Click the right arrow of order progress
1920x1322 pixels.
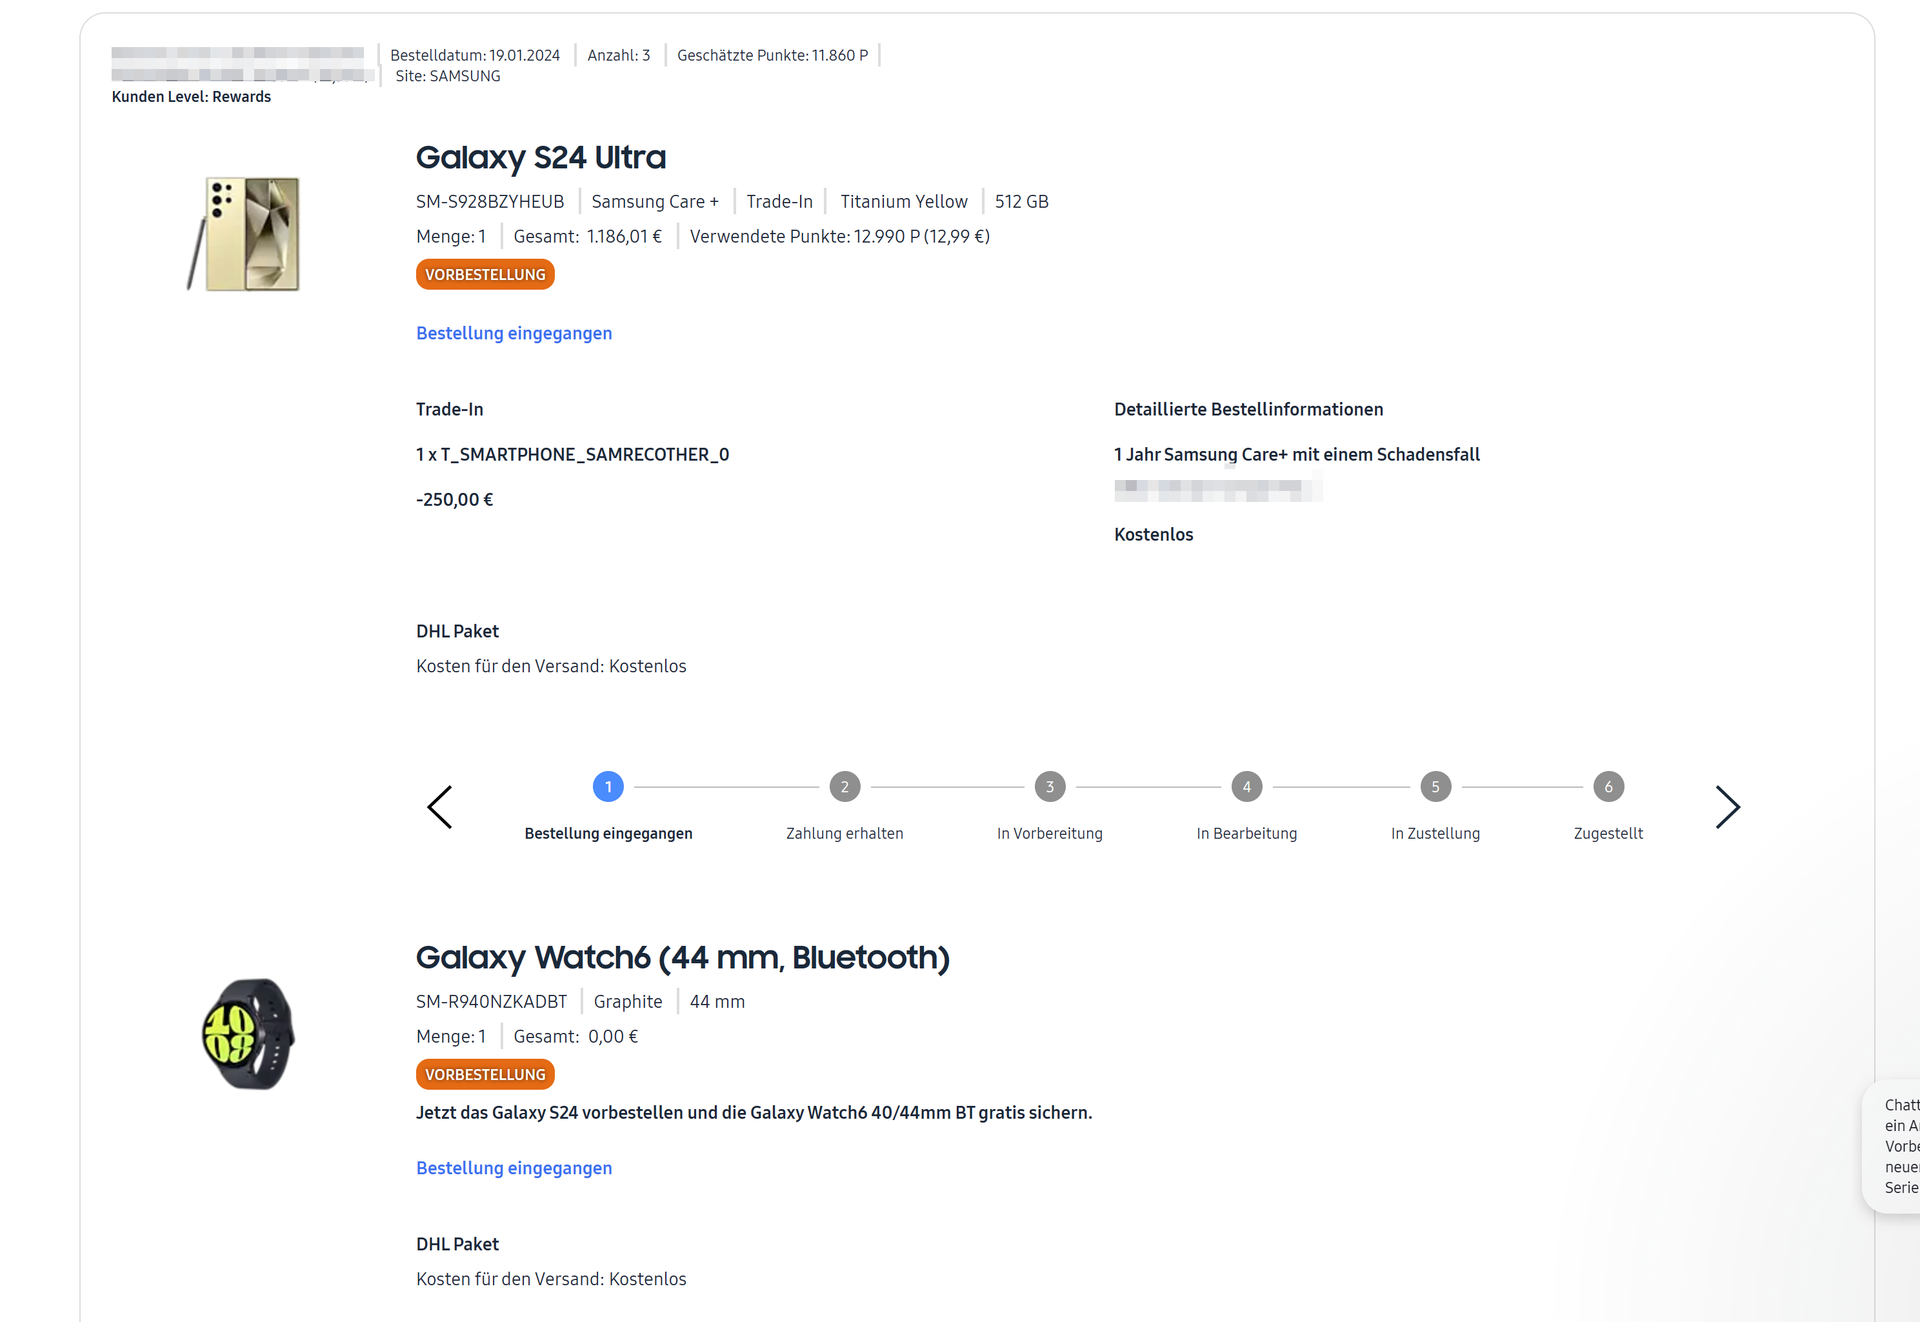click(1727, 807)
